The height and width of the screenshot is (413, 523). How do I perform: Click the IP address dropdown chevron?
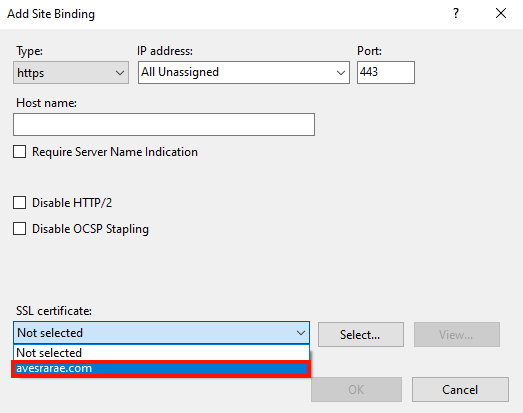(x=341, y=73)
